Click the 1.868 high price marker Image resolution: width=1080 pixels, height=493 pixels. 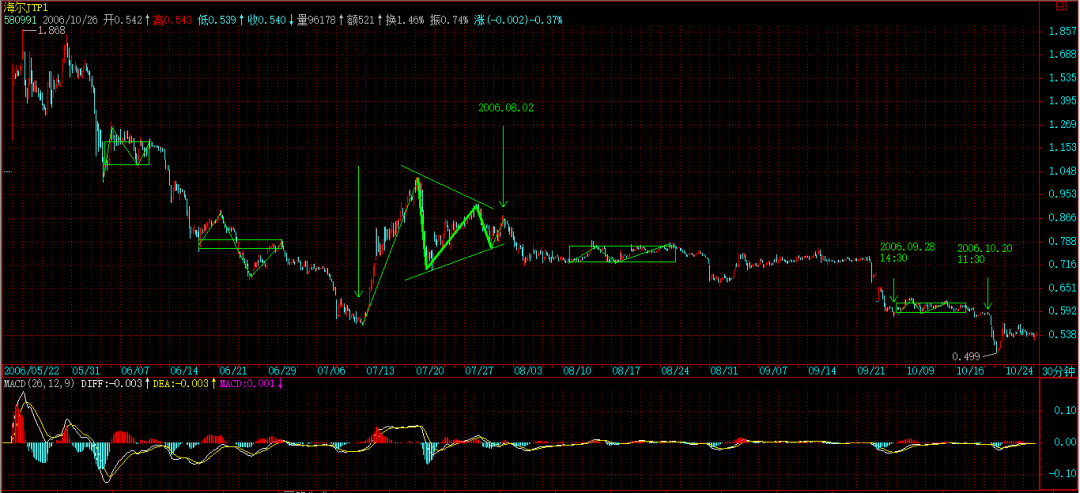coord(52,31)
